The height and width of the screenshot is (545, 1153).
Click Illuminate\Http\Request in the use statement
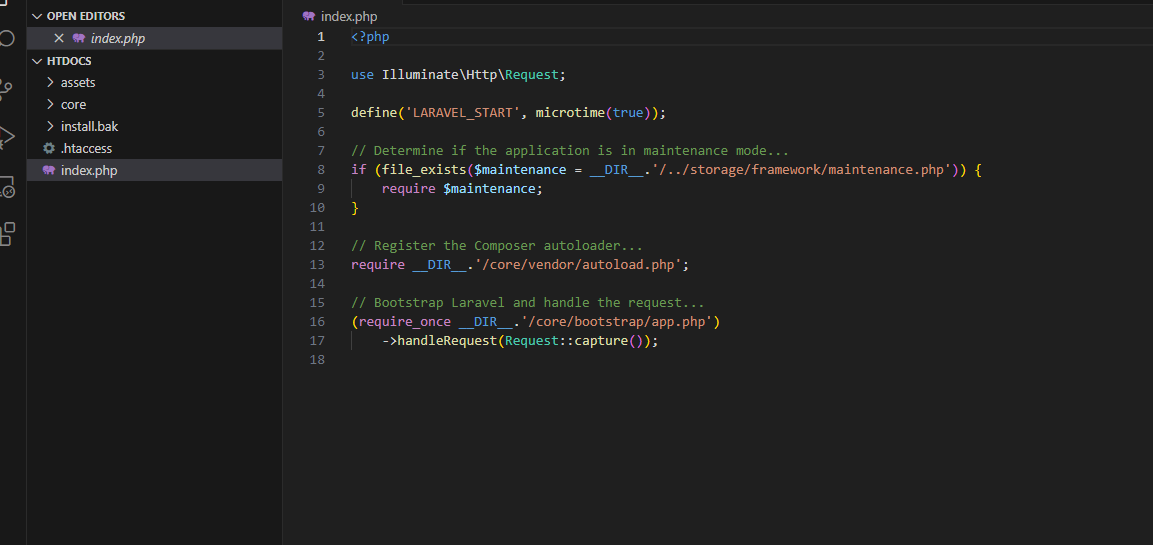click(471, 75)
